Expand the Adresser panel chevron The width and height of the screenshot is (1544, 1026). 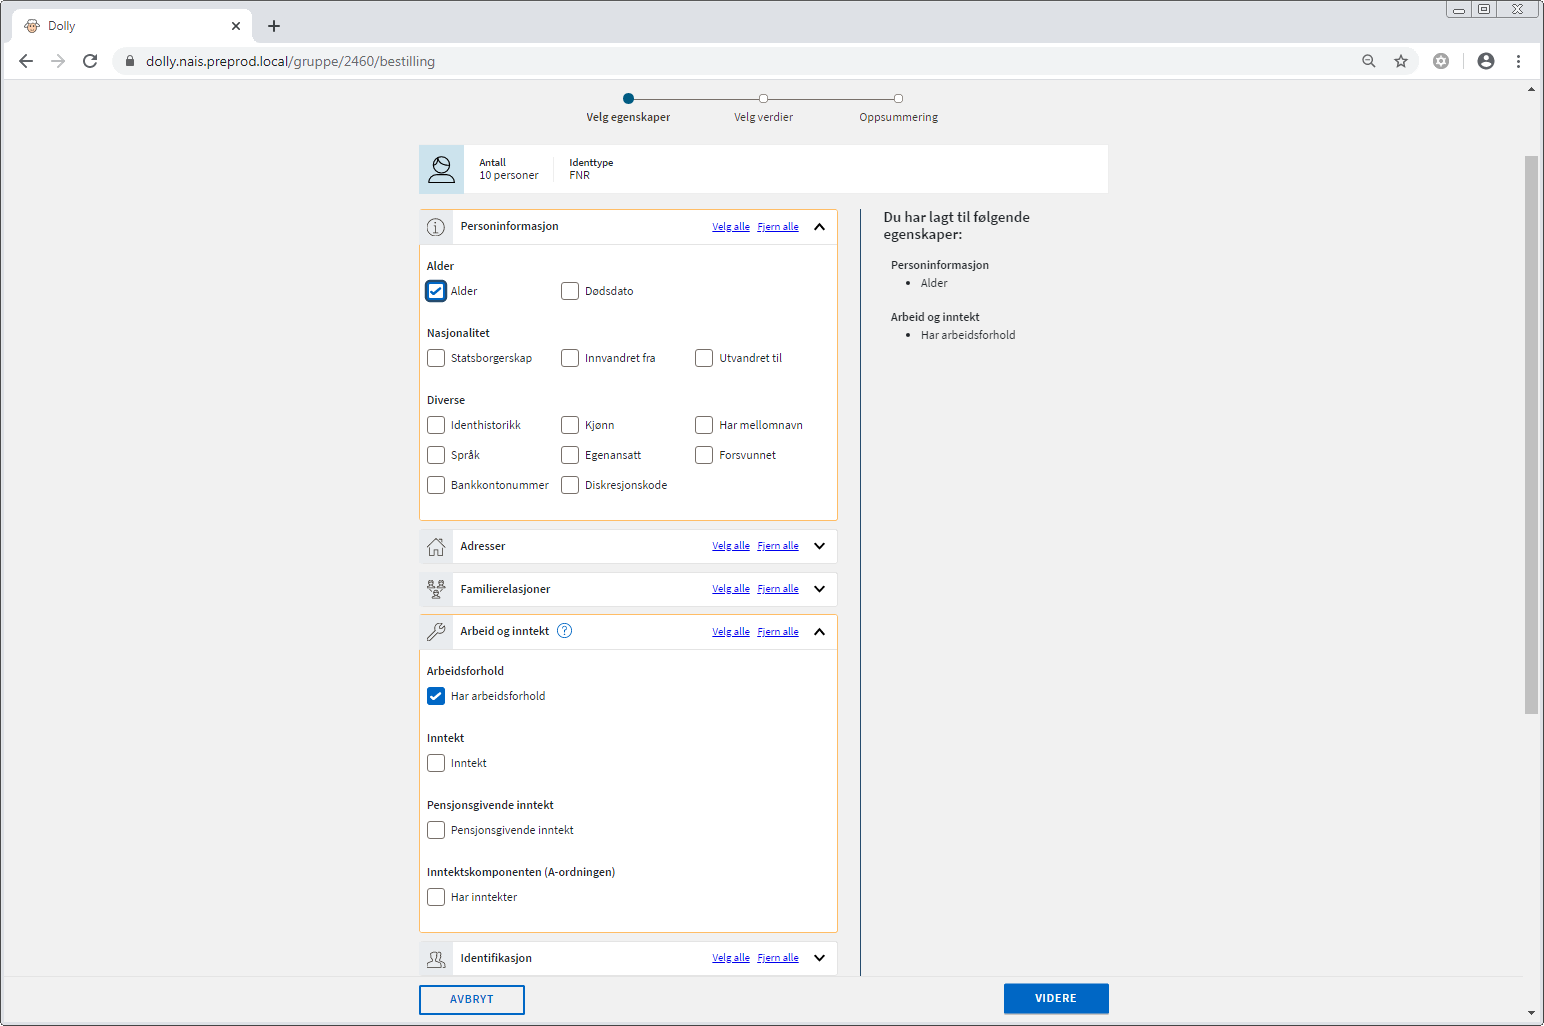[x=820, y=546]
